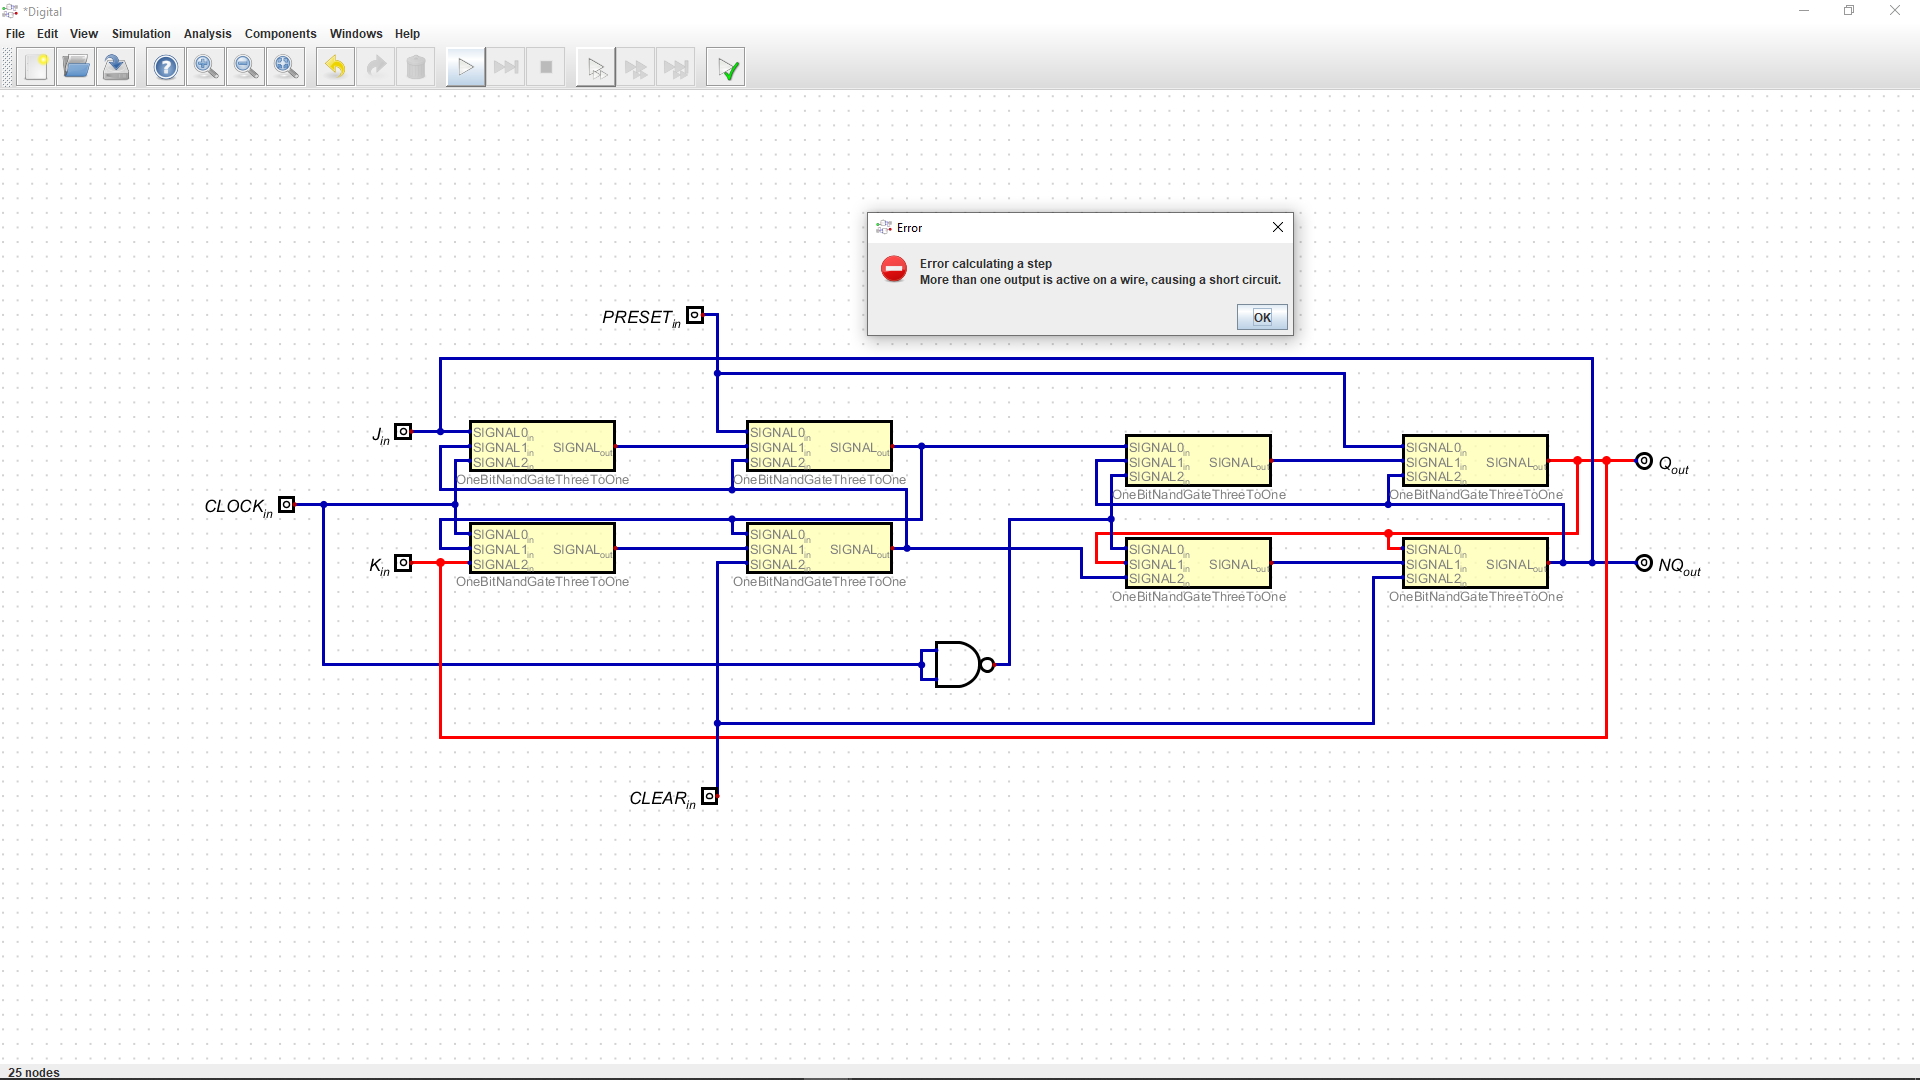Zoom in on the circuit
Viewport: 1920px width, 1080px height.
(x=205, y=66)
